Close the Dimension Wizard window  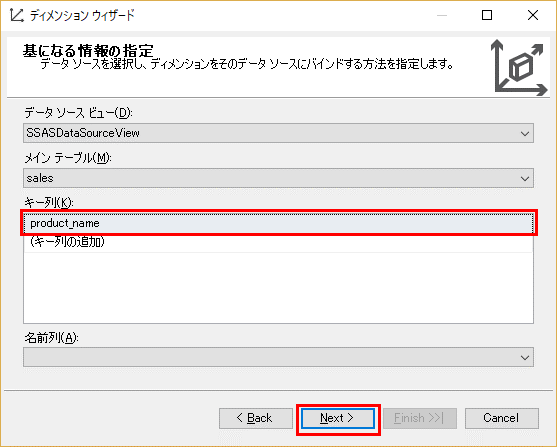pyautogui.click(x=533, y=15)
